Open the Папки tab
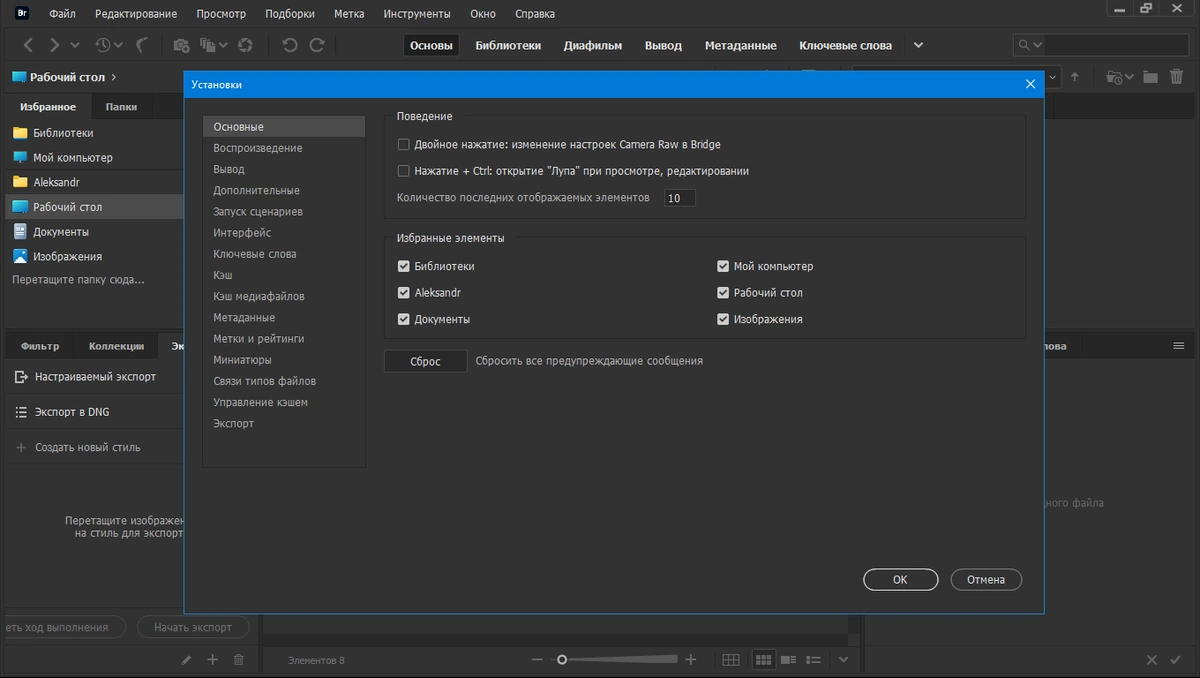The height and width of the screenshot is (678, 1200). [122, 107]
